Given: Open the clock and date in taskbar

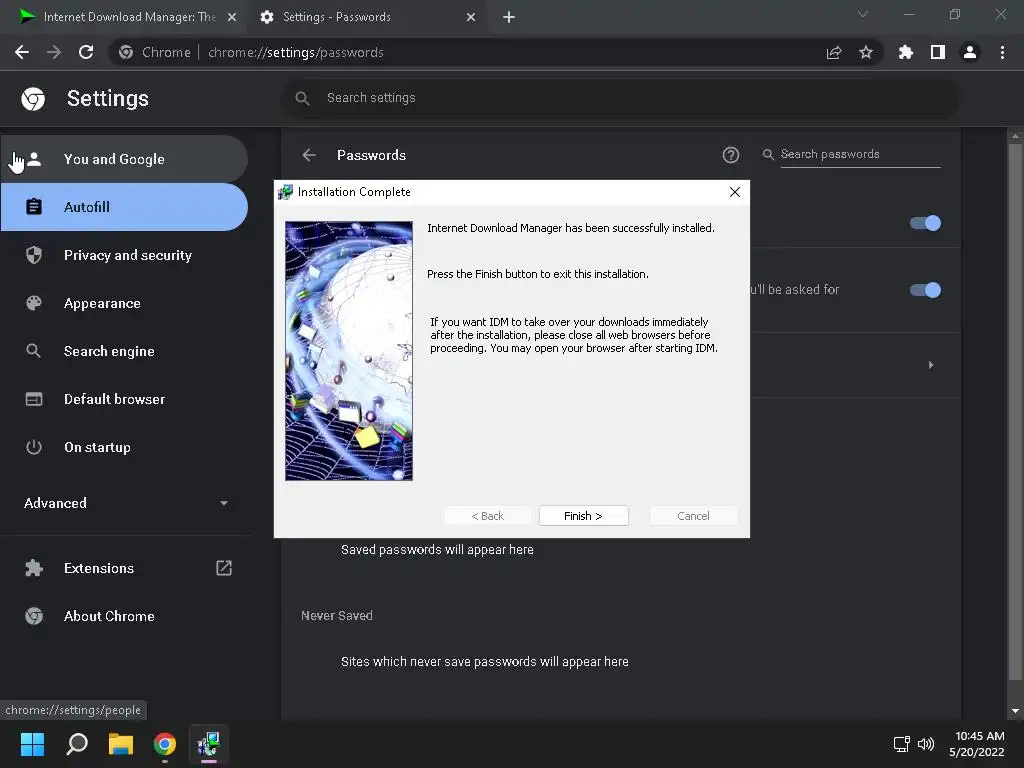Looking at the screenshot, I should (x=978, y=744).
